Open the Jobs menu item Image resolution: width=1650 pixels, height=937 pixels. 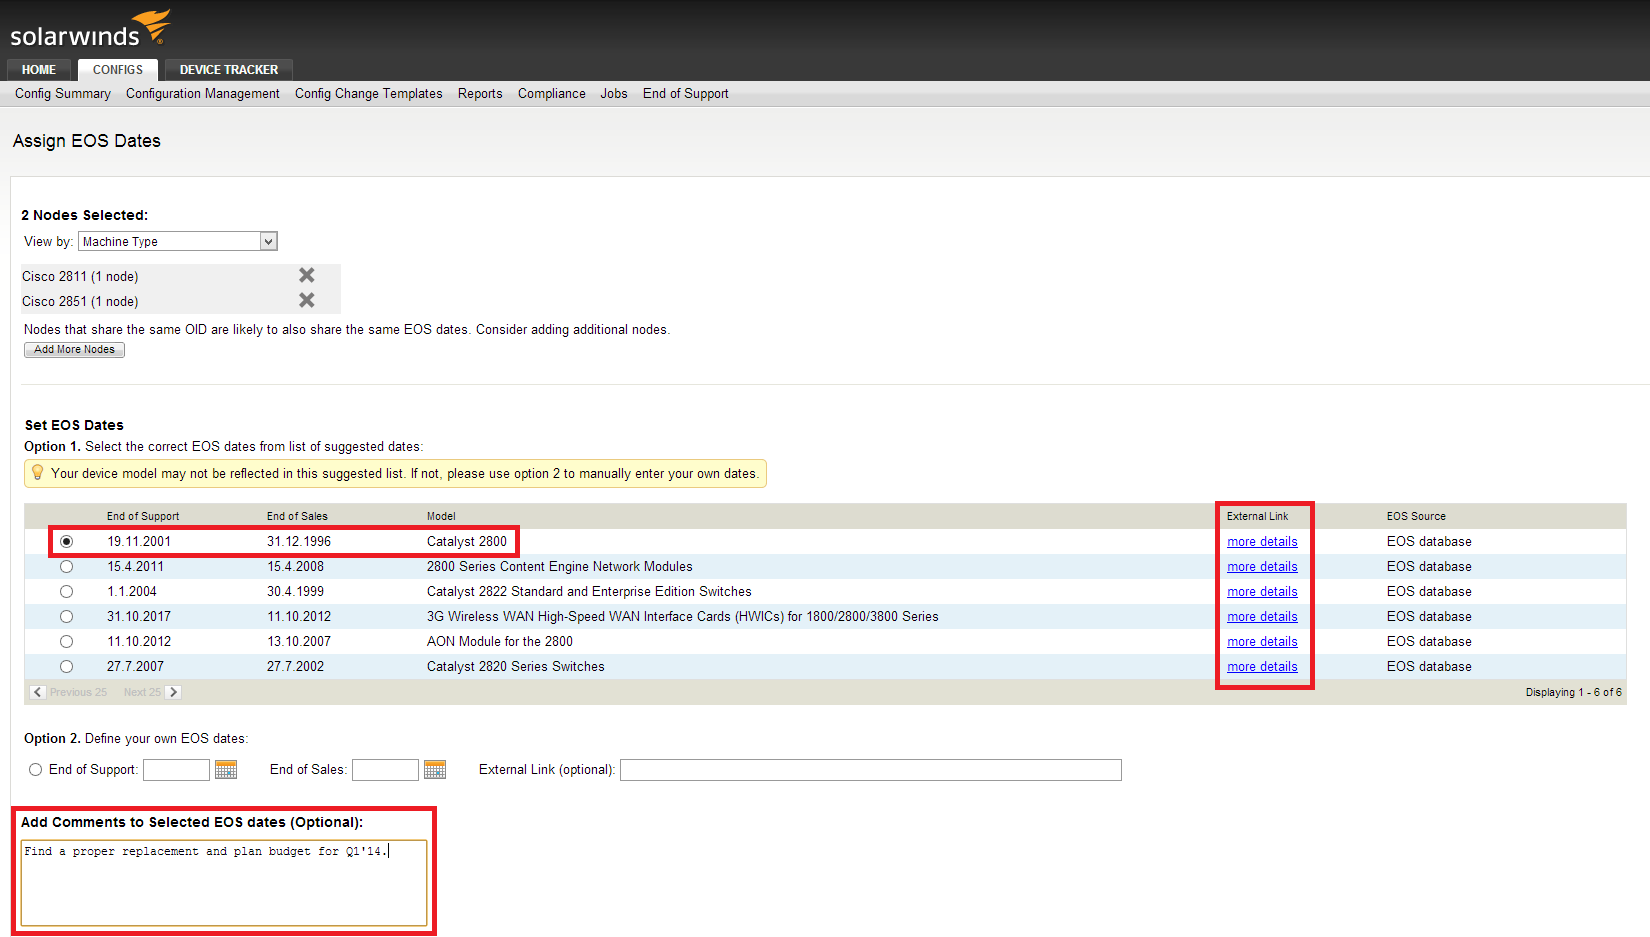pos(614,93)
